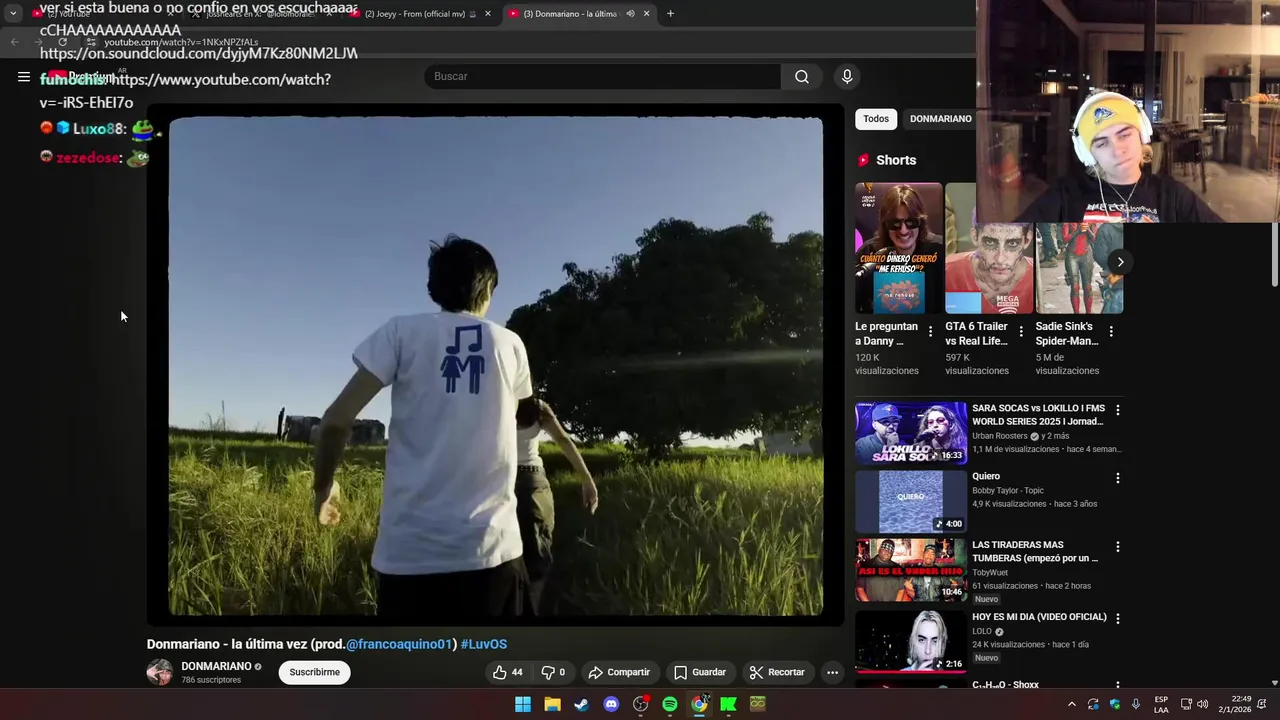Click the page vertical scrollbar
Screen dimensions: 1280x720
(x=1274, y=255)
